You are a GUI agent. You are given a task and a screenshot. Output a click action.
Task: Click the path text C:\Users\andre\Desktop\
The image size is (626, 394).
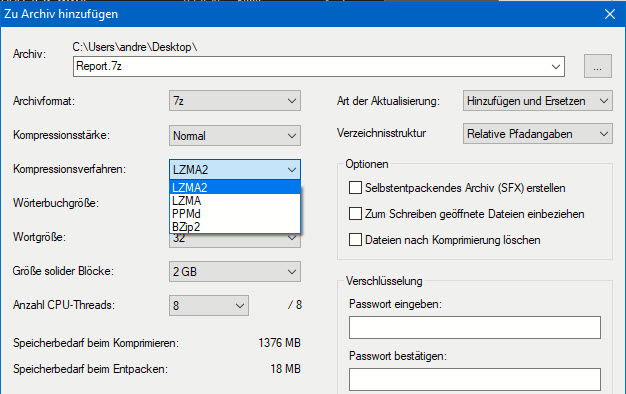[135, 47]
